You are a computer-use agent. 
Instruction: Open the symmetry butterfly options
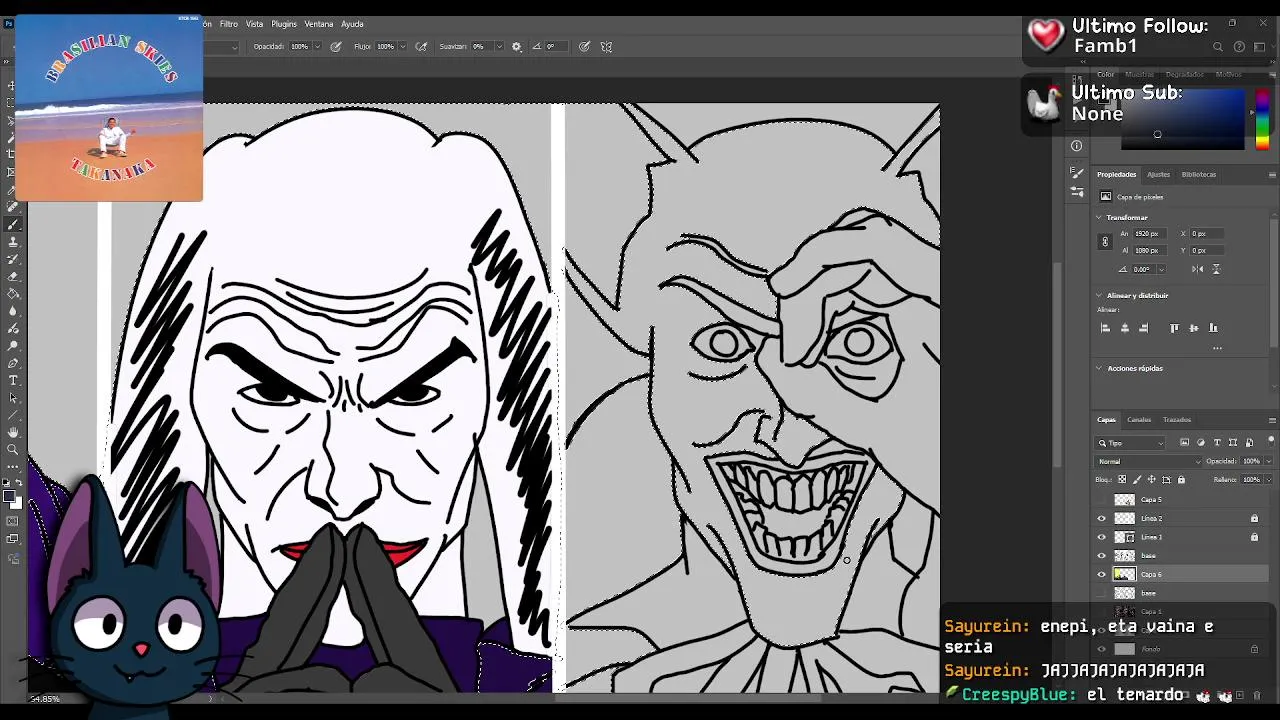coord(606,46)
